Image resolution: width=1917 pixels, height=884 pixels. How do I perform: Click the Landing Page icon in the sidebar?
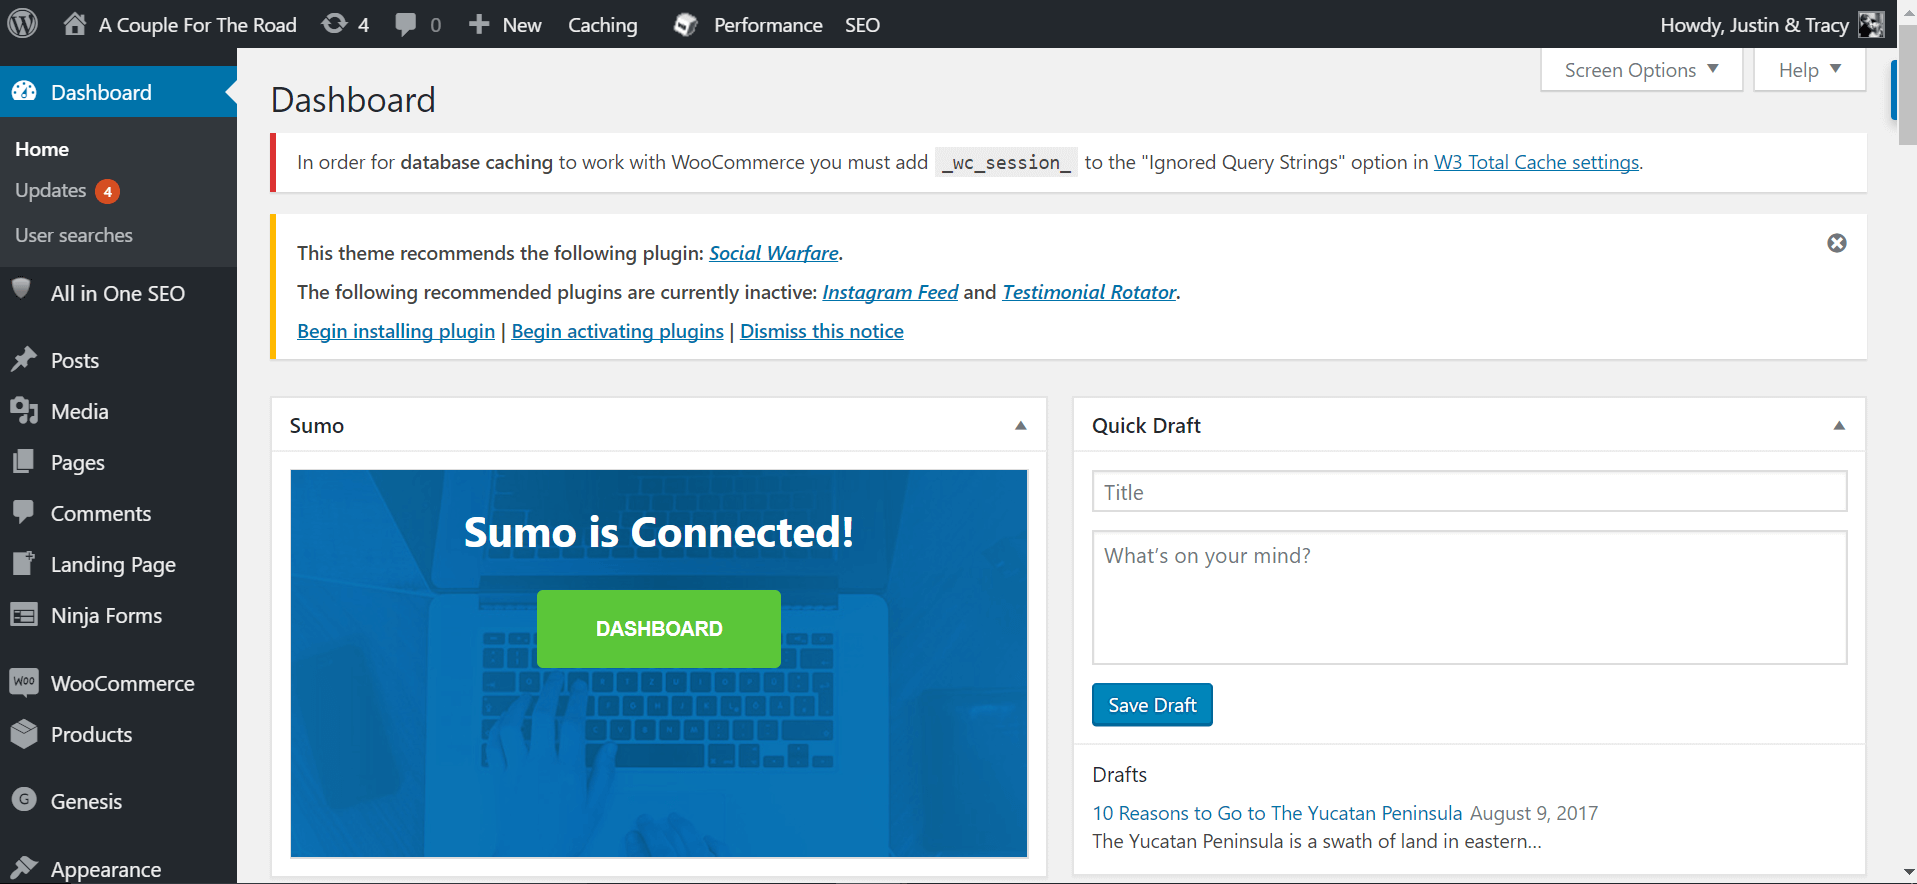point(23,563)
